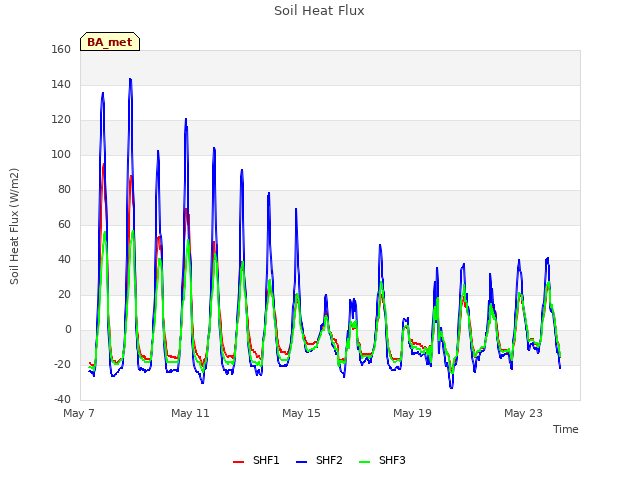640x480 pixels.
Task: Toggle the SHF1 series in legend
Action: pyautogui.click(x=256, y=460)
